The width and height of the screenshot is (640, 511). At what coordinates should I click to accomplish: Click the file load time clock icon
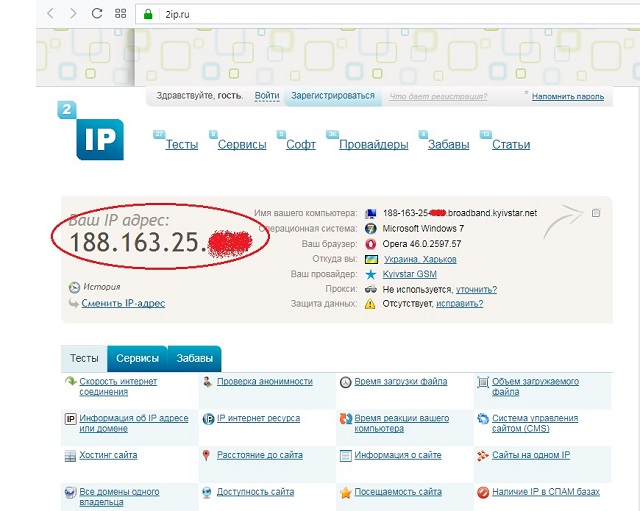pos(345,382)
